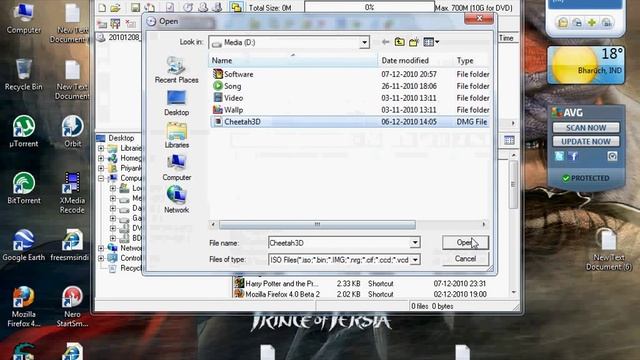The image size is (640, 360).
Task: Click the Recycle Bin desktop icon
Action: coord(24,74)
